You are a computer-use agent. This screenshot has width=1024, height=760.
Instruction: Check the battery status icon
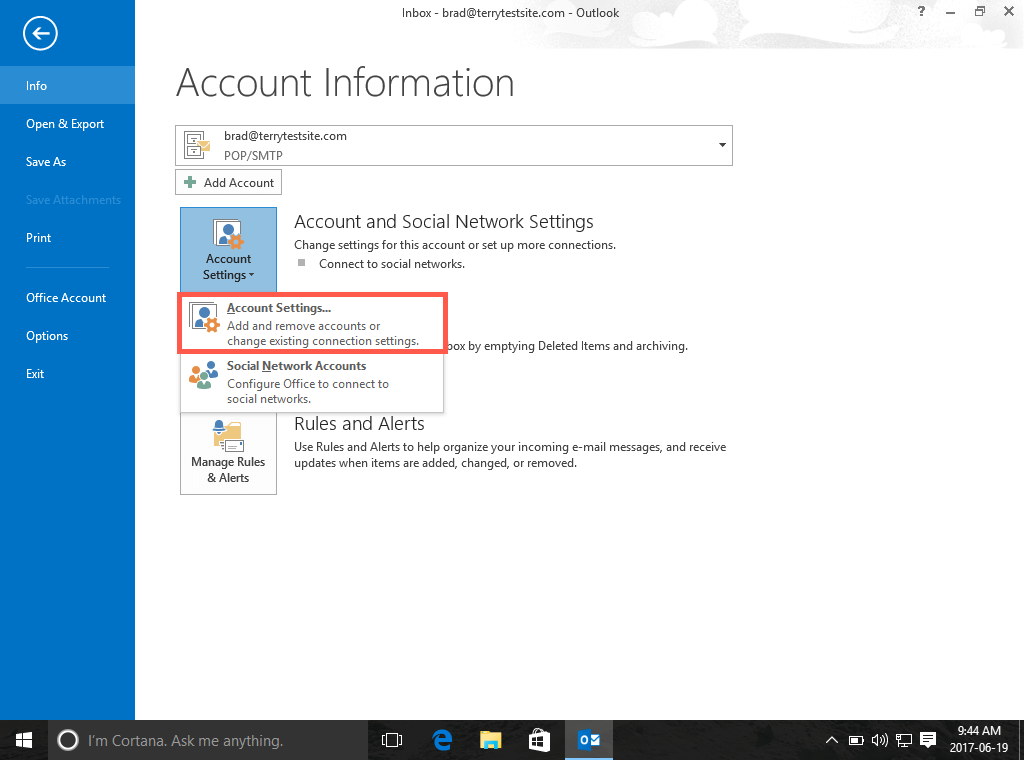coord(856,740)
